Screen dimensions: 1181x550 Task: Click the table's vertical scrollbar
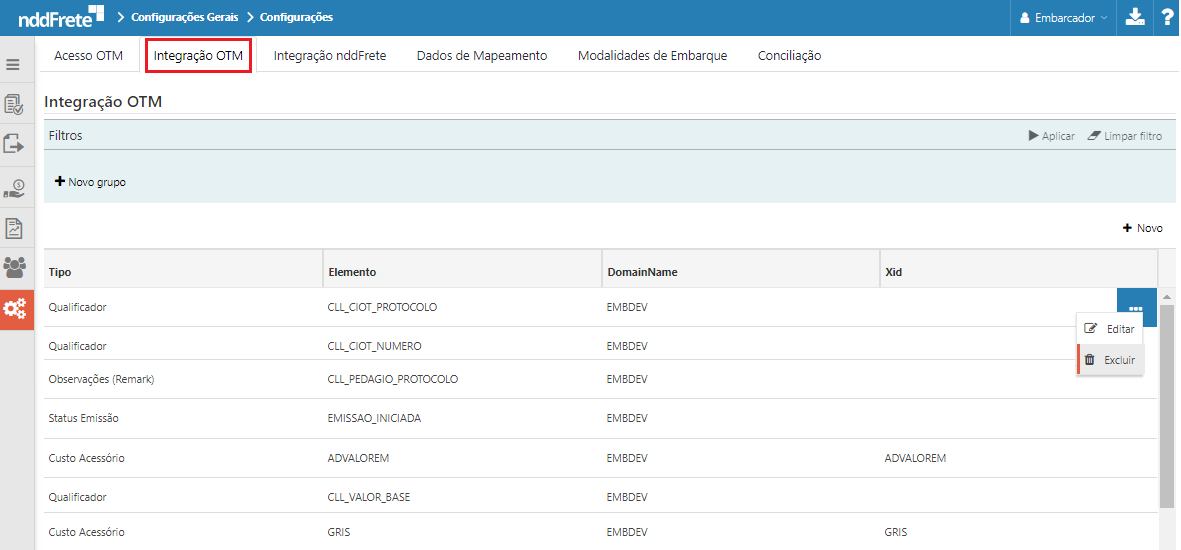click(1167, 407)
